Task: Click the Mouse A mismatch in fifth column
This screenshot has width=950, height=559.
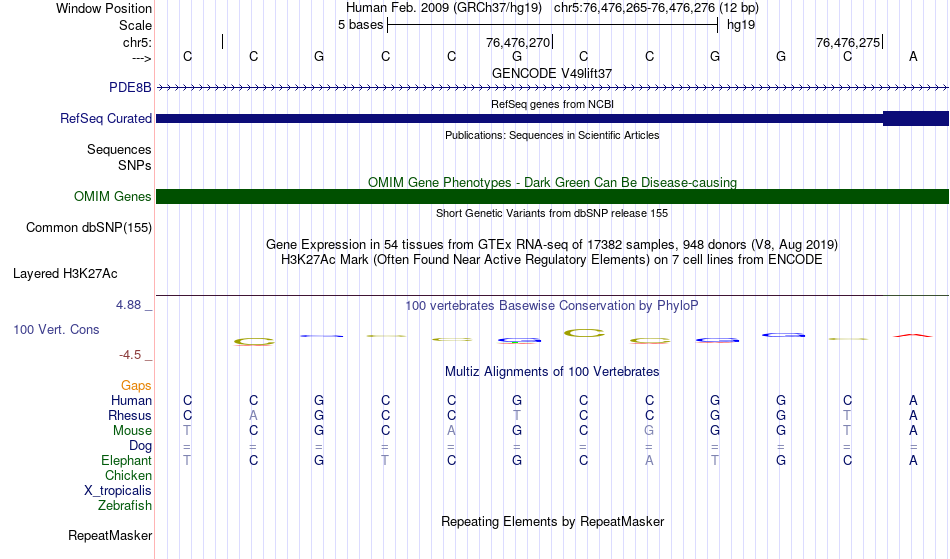Action: point(451,431)
